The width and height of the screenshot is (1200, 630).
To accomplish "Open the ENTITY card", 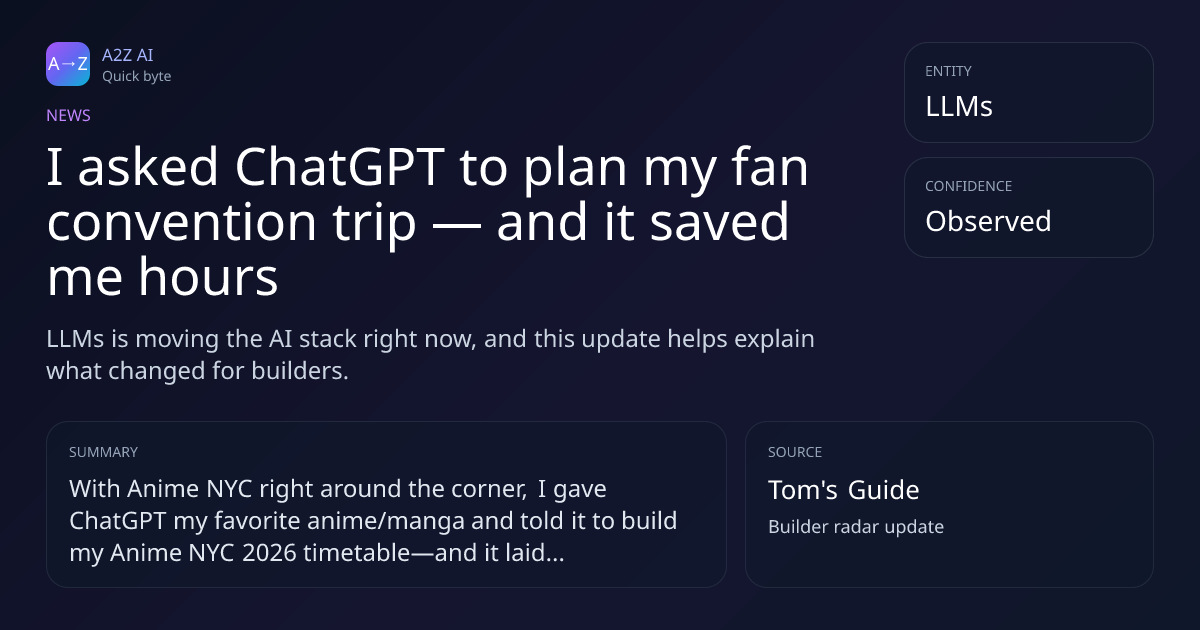I will pos(1028,92).
